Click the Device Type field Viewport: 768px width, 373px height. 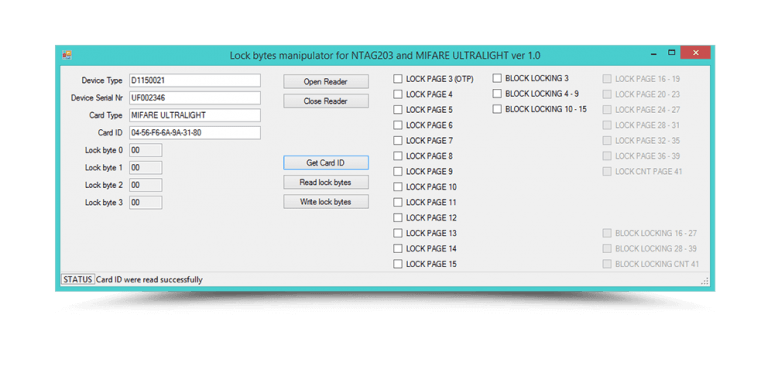[x=195, y=80]
